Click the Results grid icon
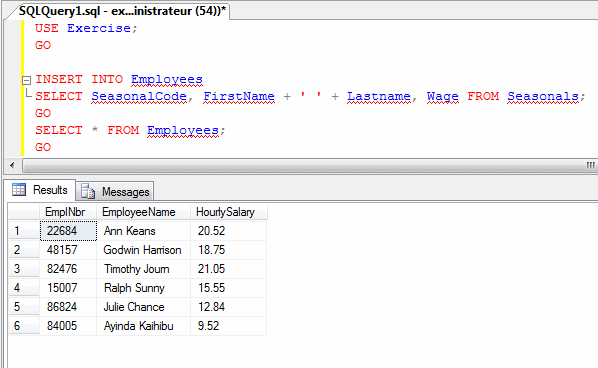 click(19, 190)
